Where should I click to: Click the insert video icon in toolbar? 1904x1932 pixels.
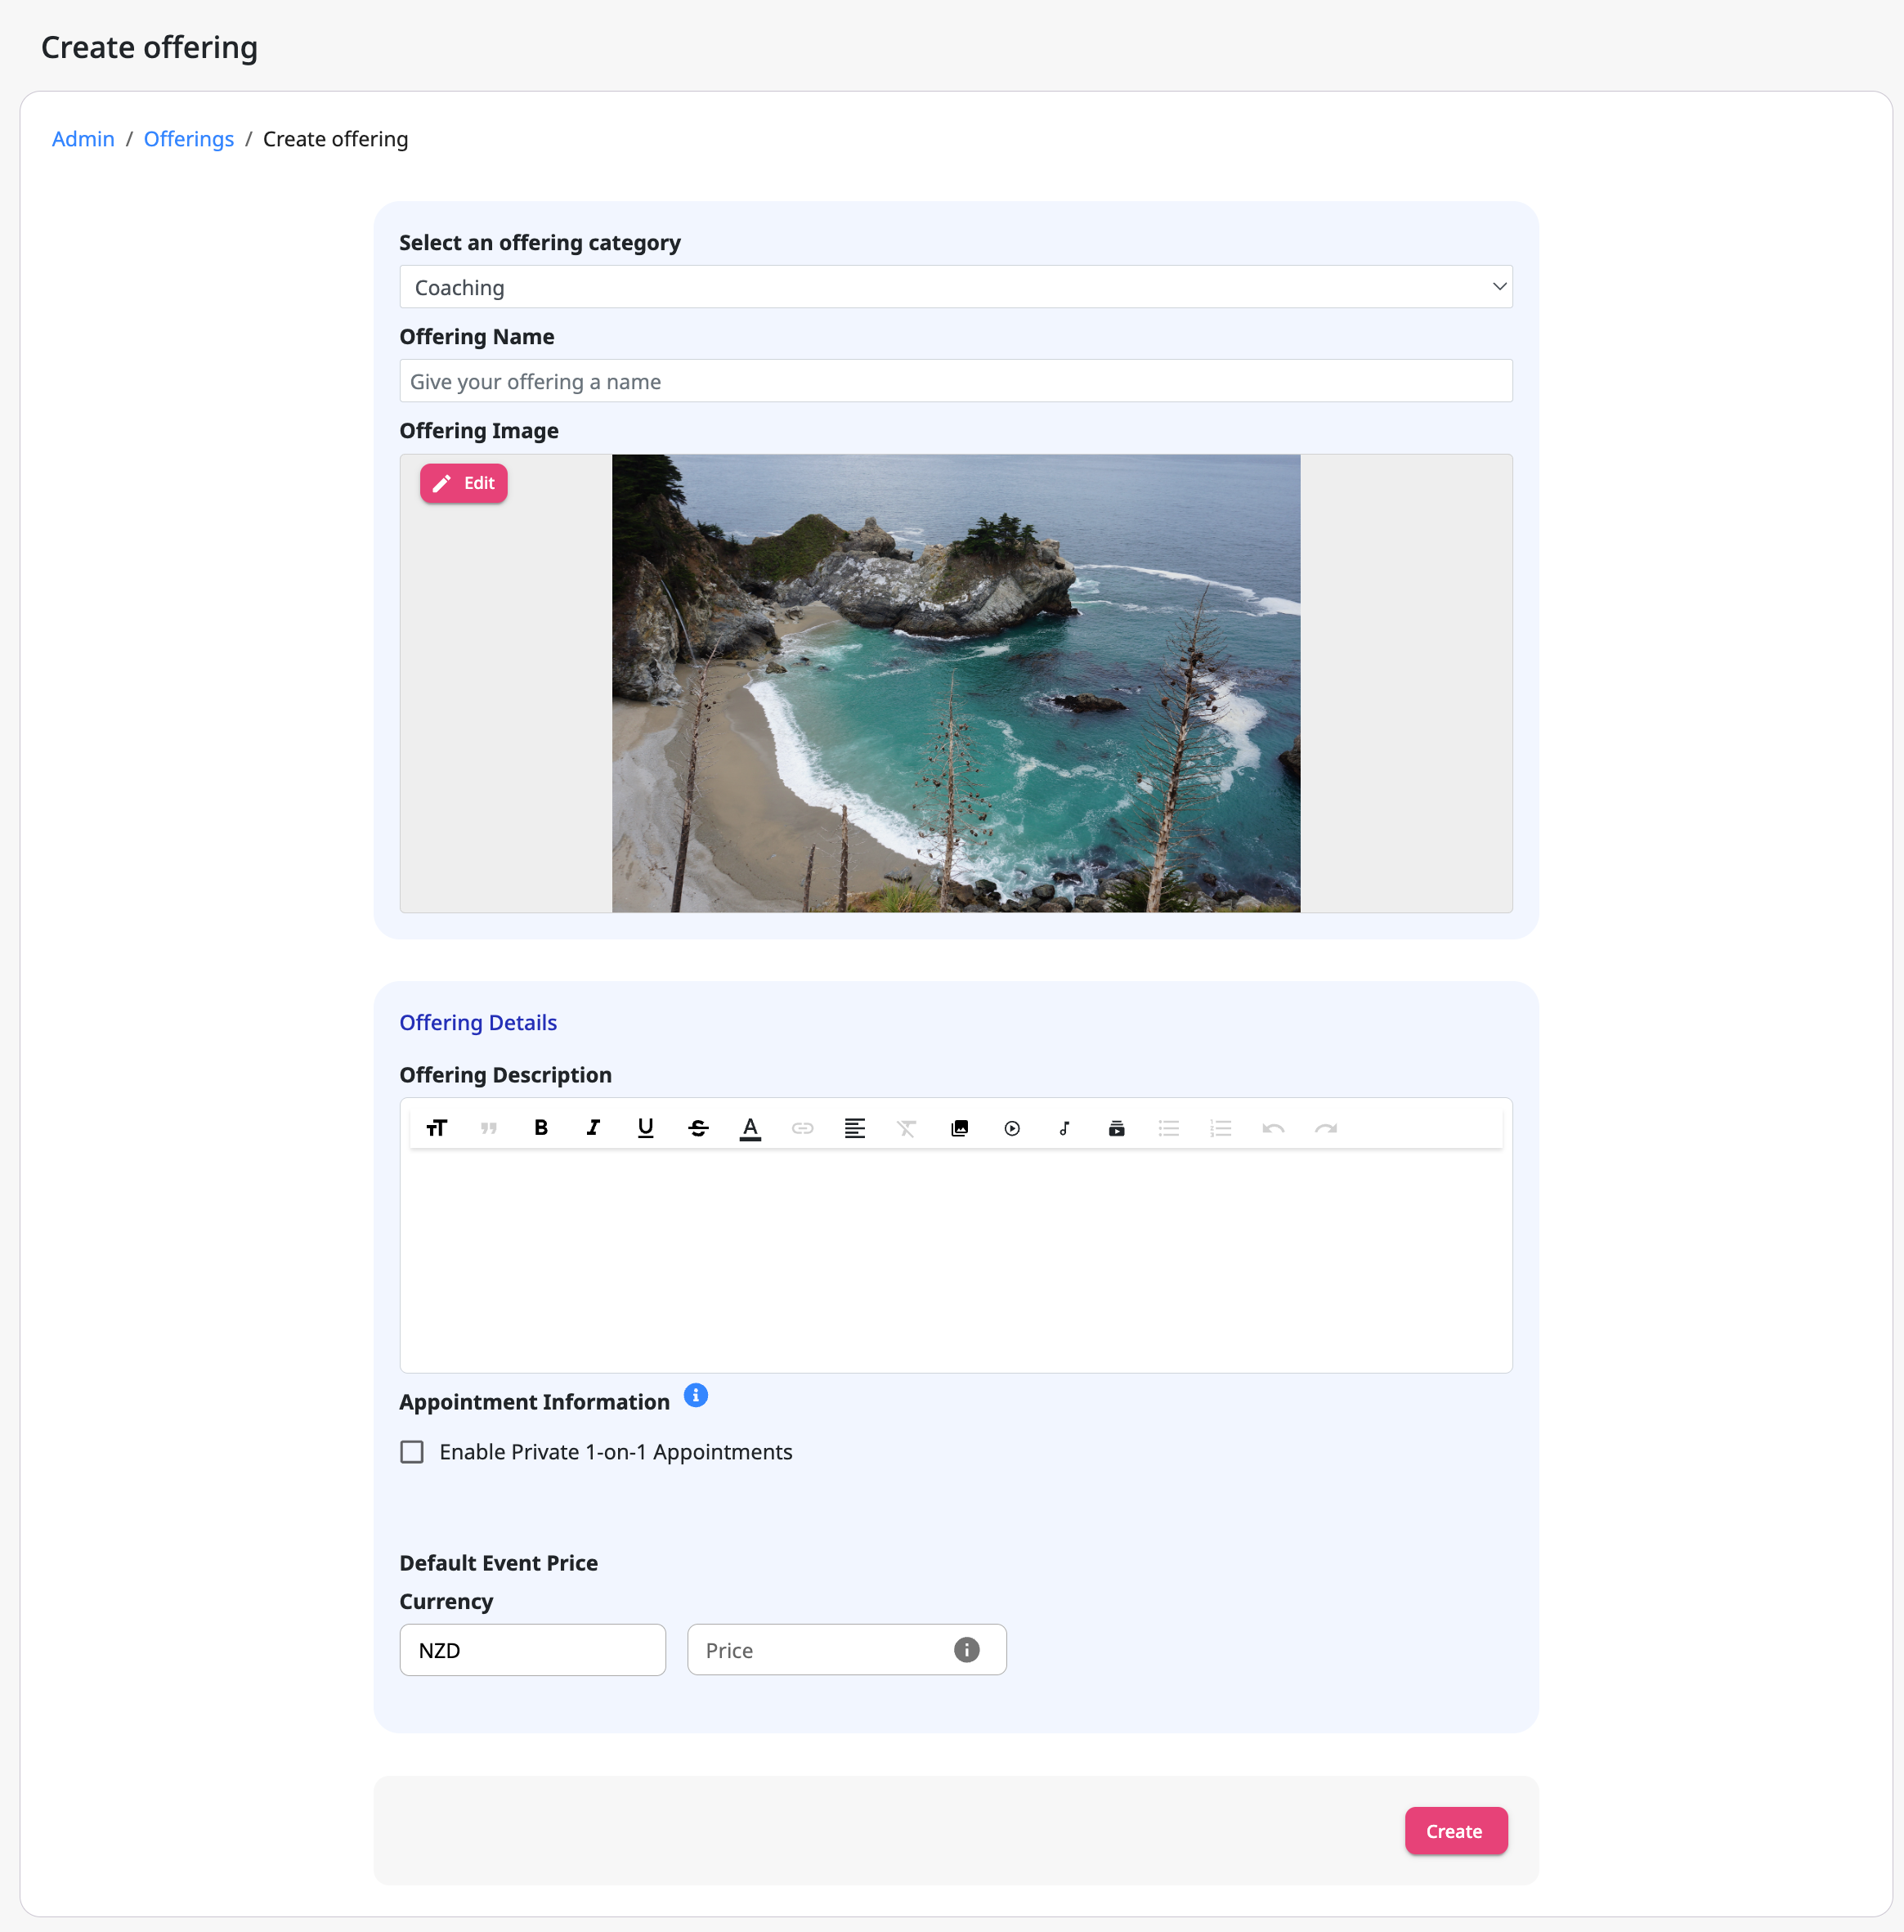(x=1012, y=1128)
